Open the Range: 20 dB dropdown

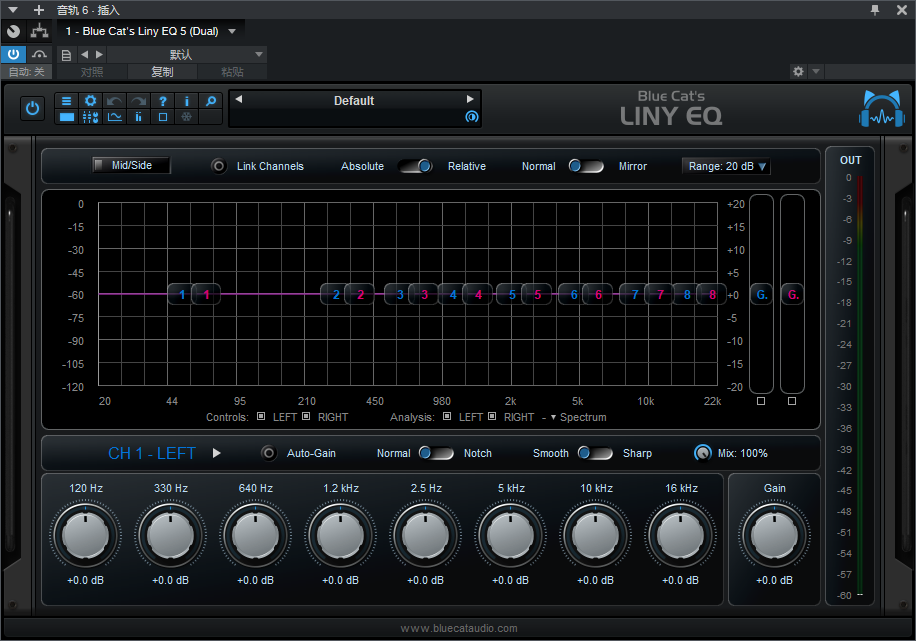(x=726, y=167)
